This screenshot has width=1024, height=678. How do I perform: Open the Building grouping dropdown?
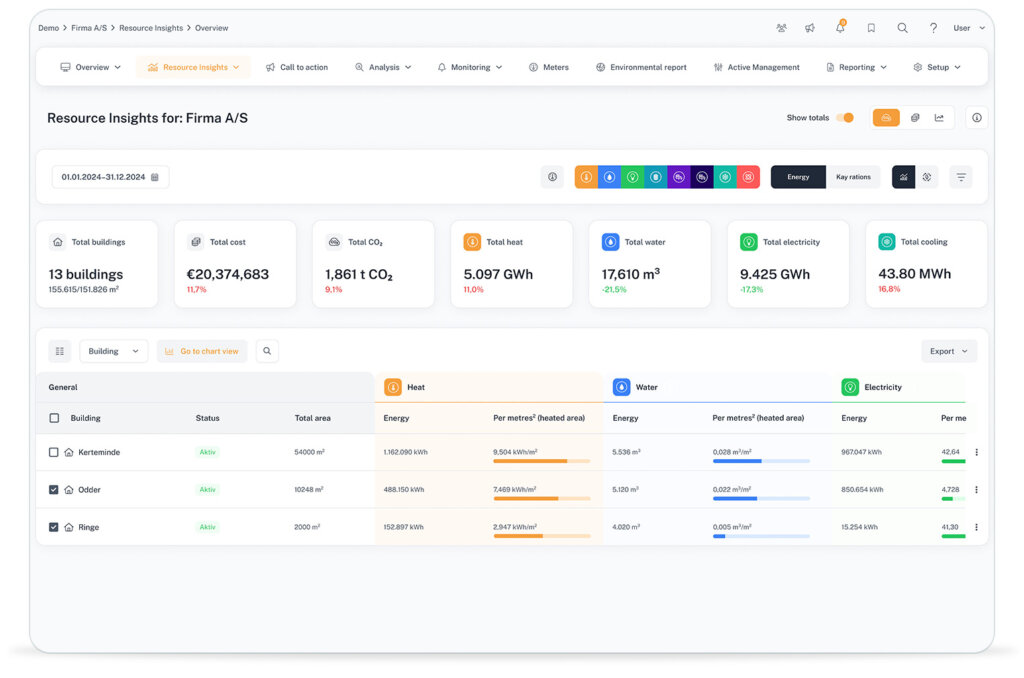[x=113, y=351]
